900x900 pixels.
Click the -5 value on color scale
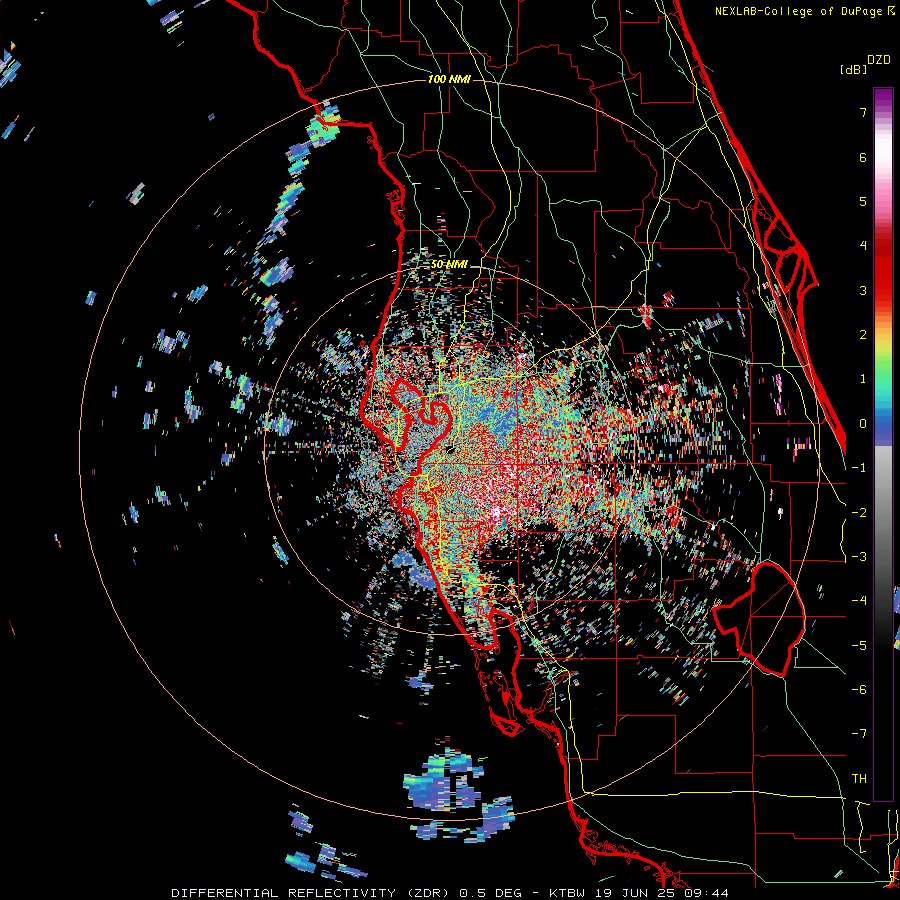859,646
